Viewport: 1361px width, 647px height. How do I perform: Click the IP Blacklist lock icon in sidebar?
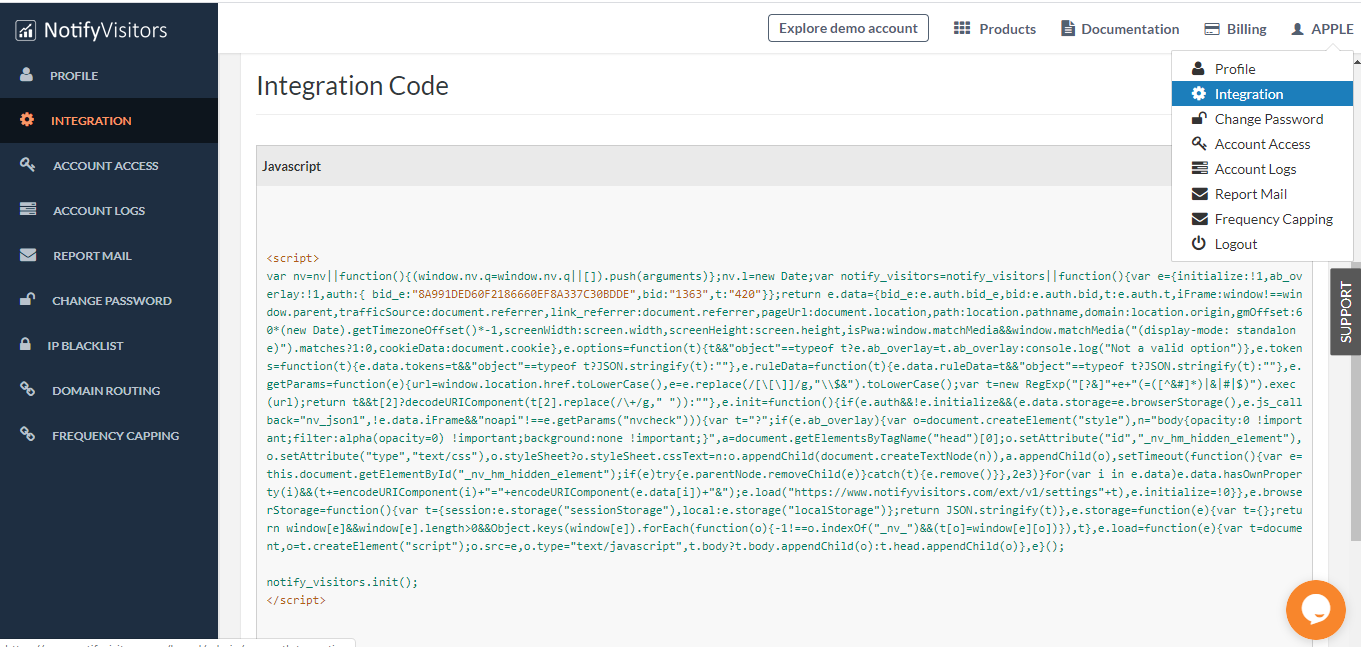pos(26,345)
